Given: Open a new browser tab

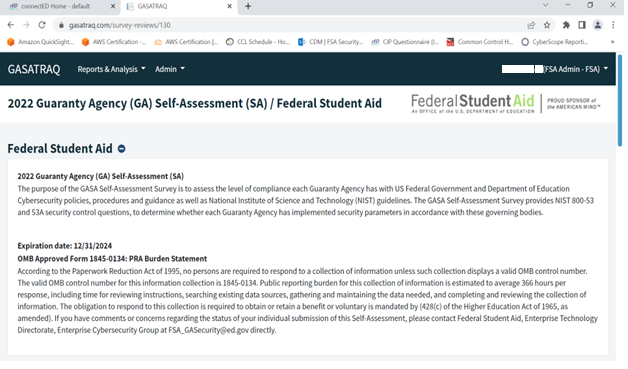Looking at the screenshot, I should 248,6.
